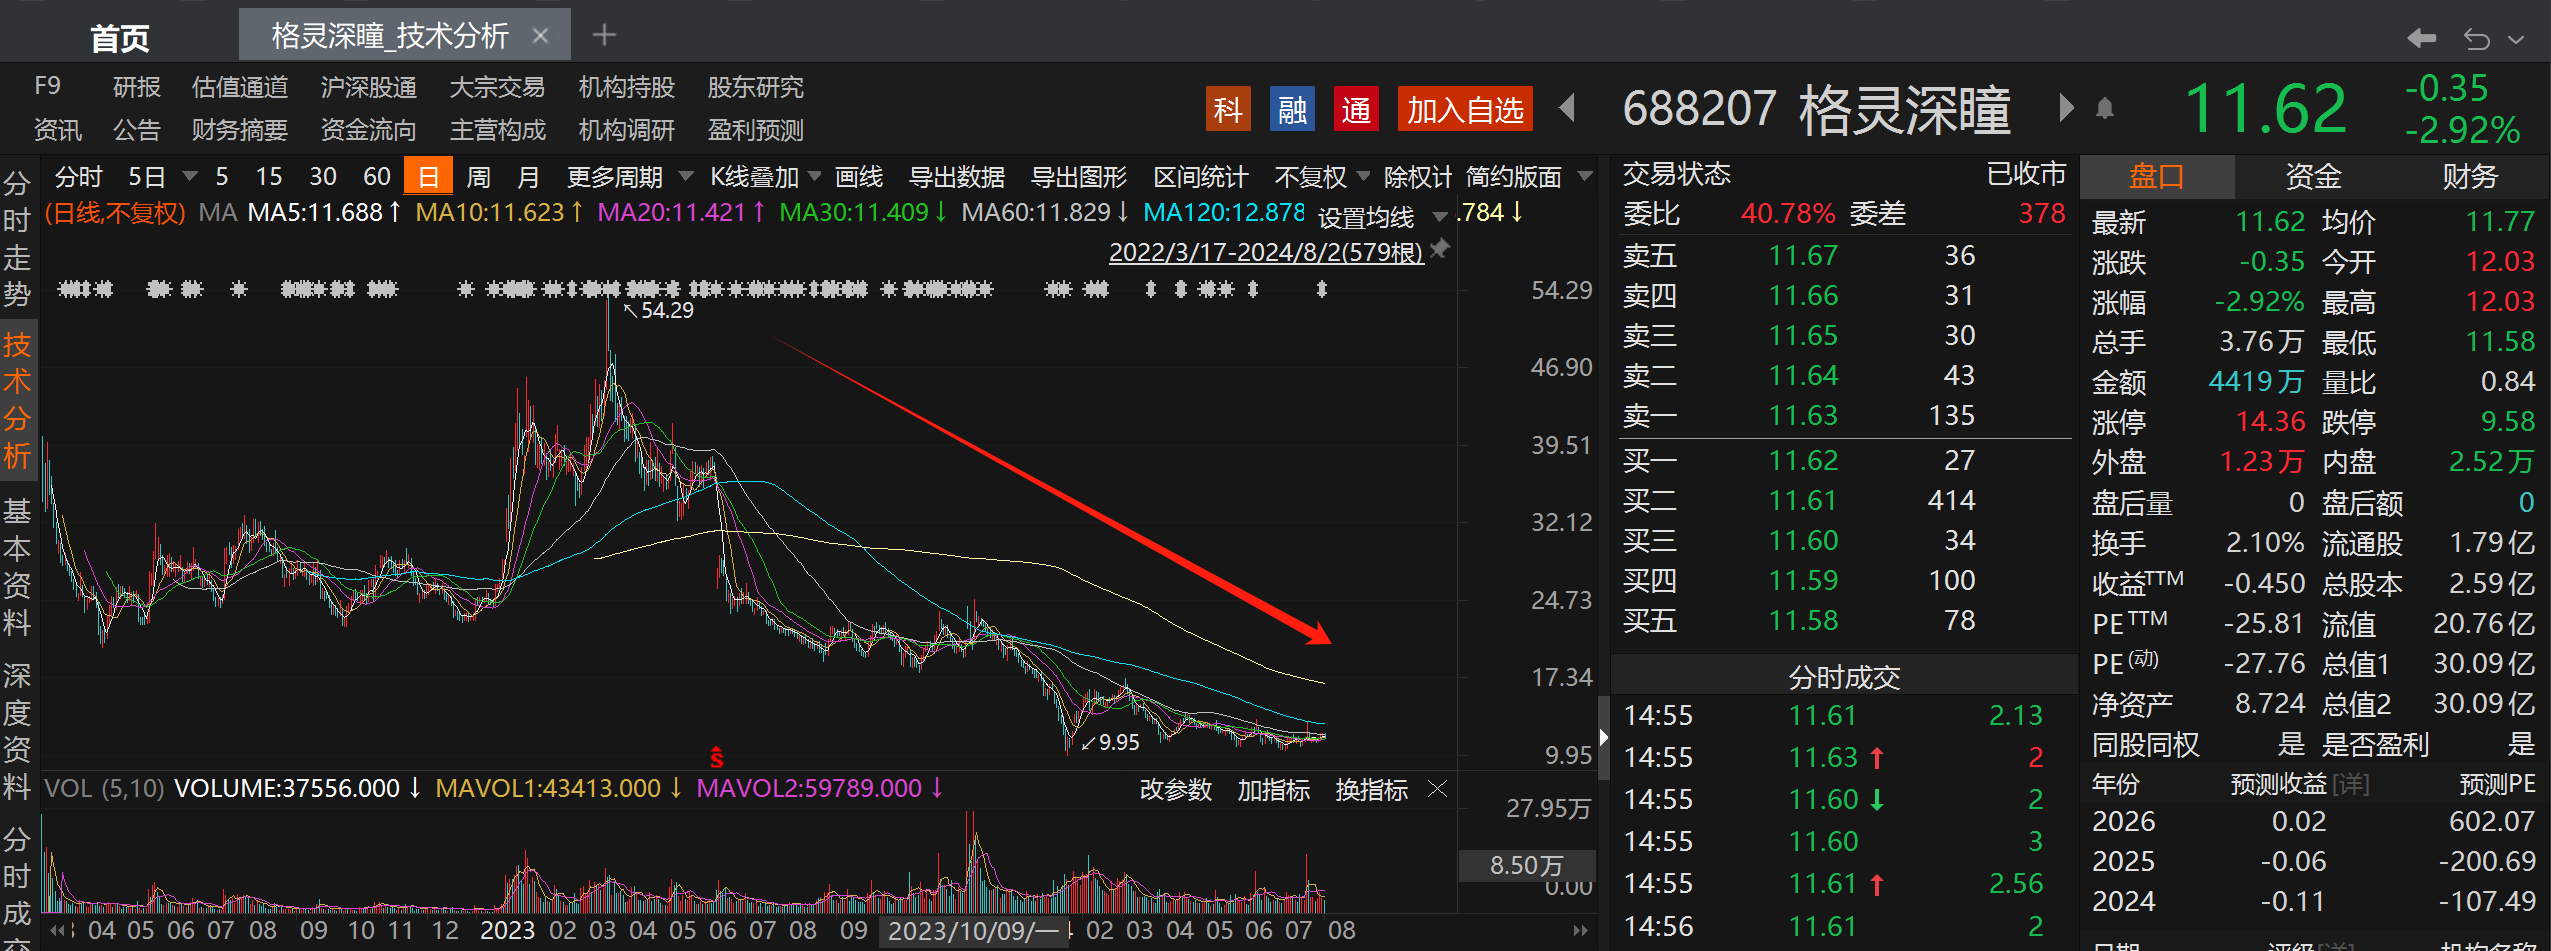The width and height of the screenshot is (2551, 951).
Task: Click 改参数 for volume indicator
Action: pos(1176,790)
